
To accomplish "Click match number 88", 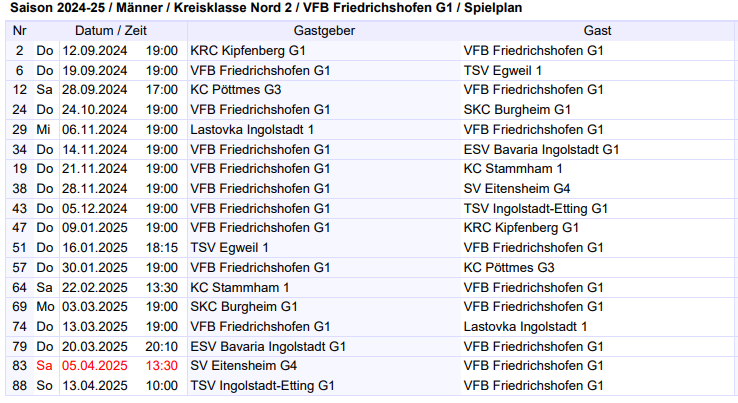I will click(x=19, y=385).
